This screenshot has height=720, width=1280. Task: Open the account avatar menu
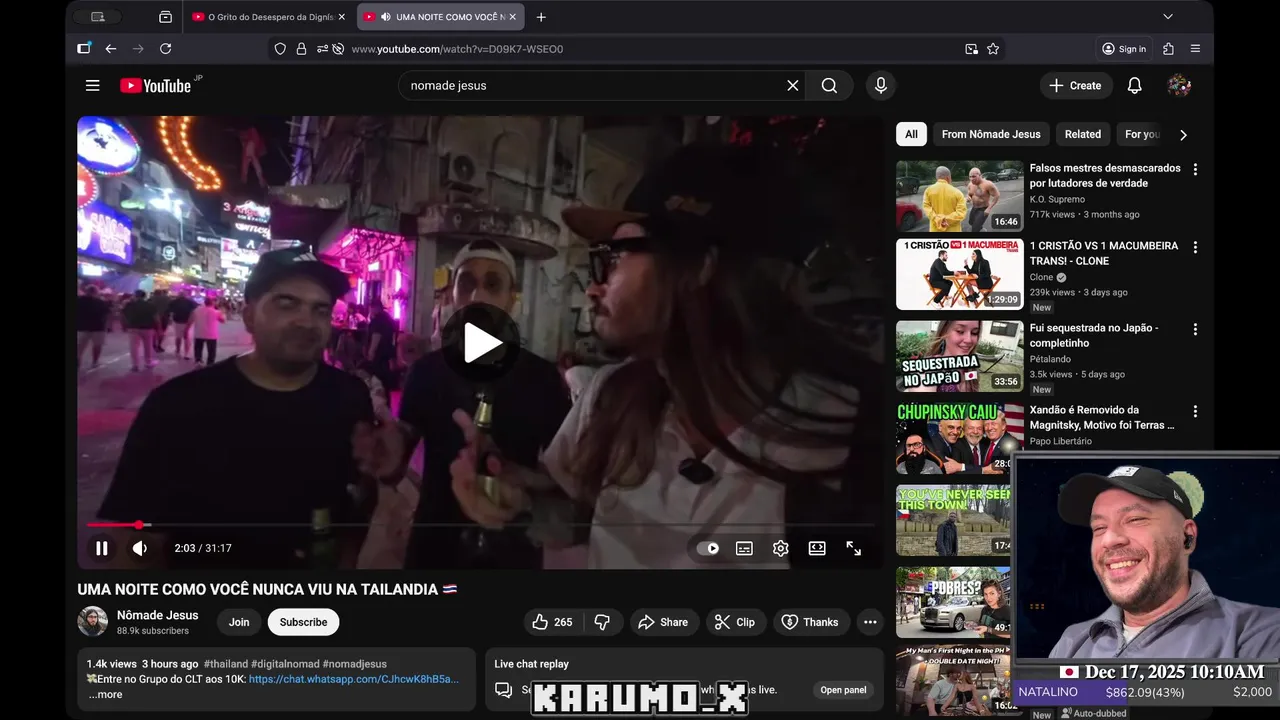click(x=1179, y=86)
